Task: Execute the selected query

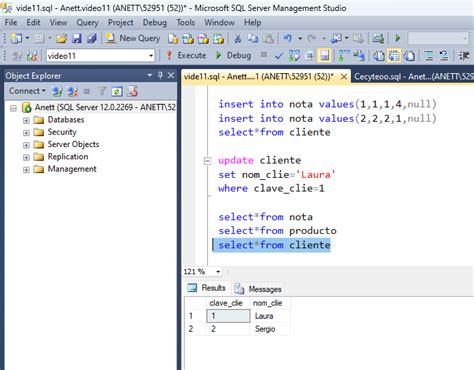Action: [186, 55]
